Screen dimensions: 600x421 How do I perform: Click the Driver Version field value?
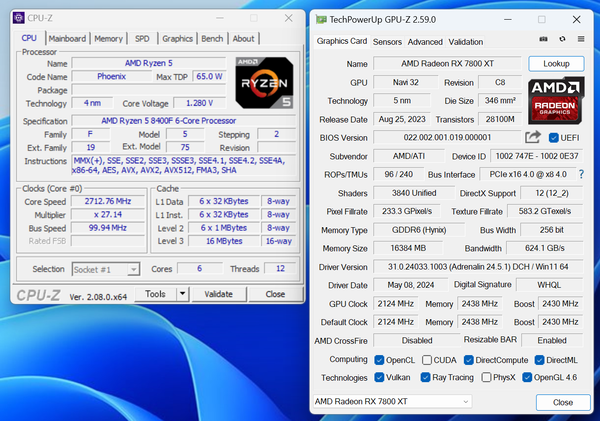point(478,267)
